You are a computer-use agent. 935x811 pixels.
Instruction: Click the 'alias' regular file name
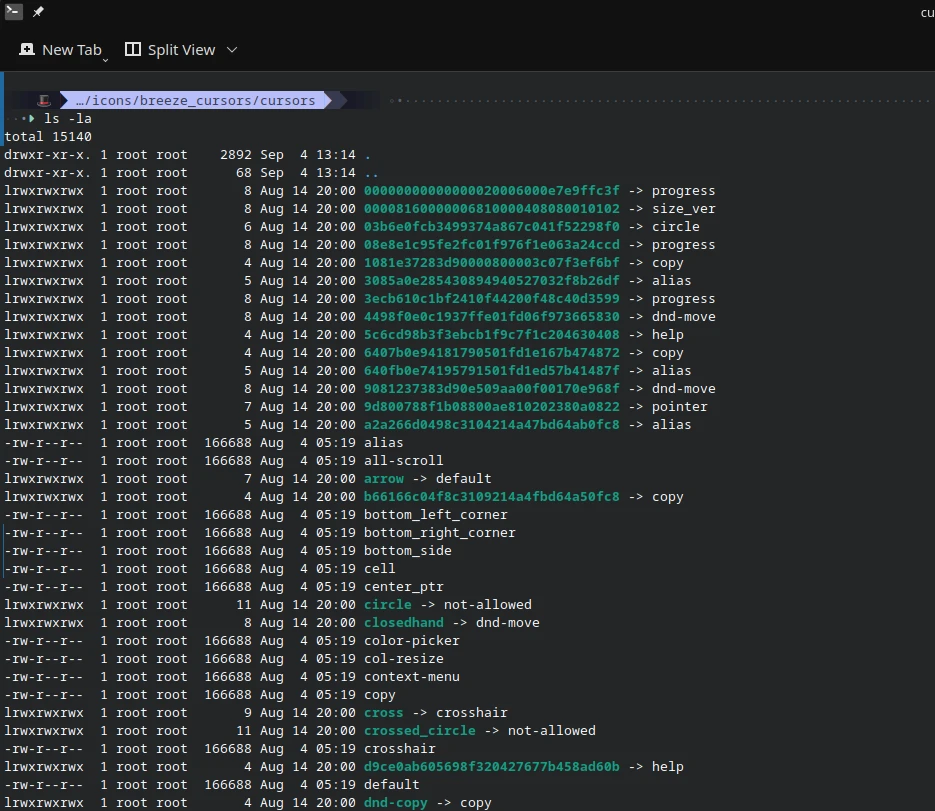pos(383,442)
